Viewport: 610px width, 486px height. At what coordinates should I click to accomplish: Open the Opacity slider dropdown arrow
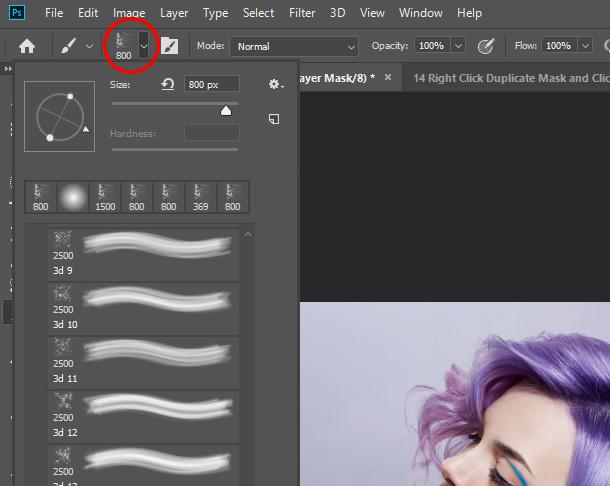point(458,46)
